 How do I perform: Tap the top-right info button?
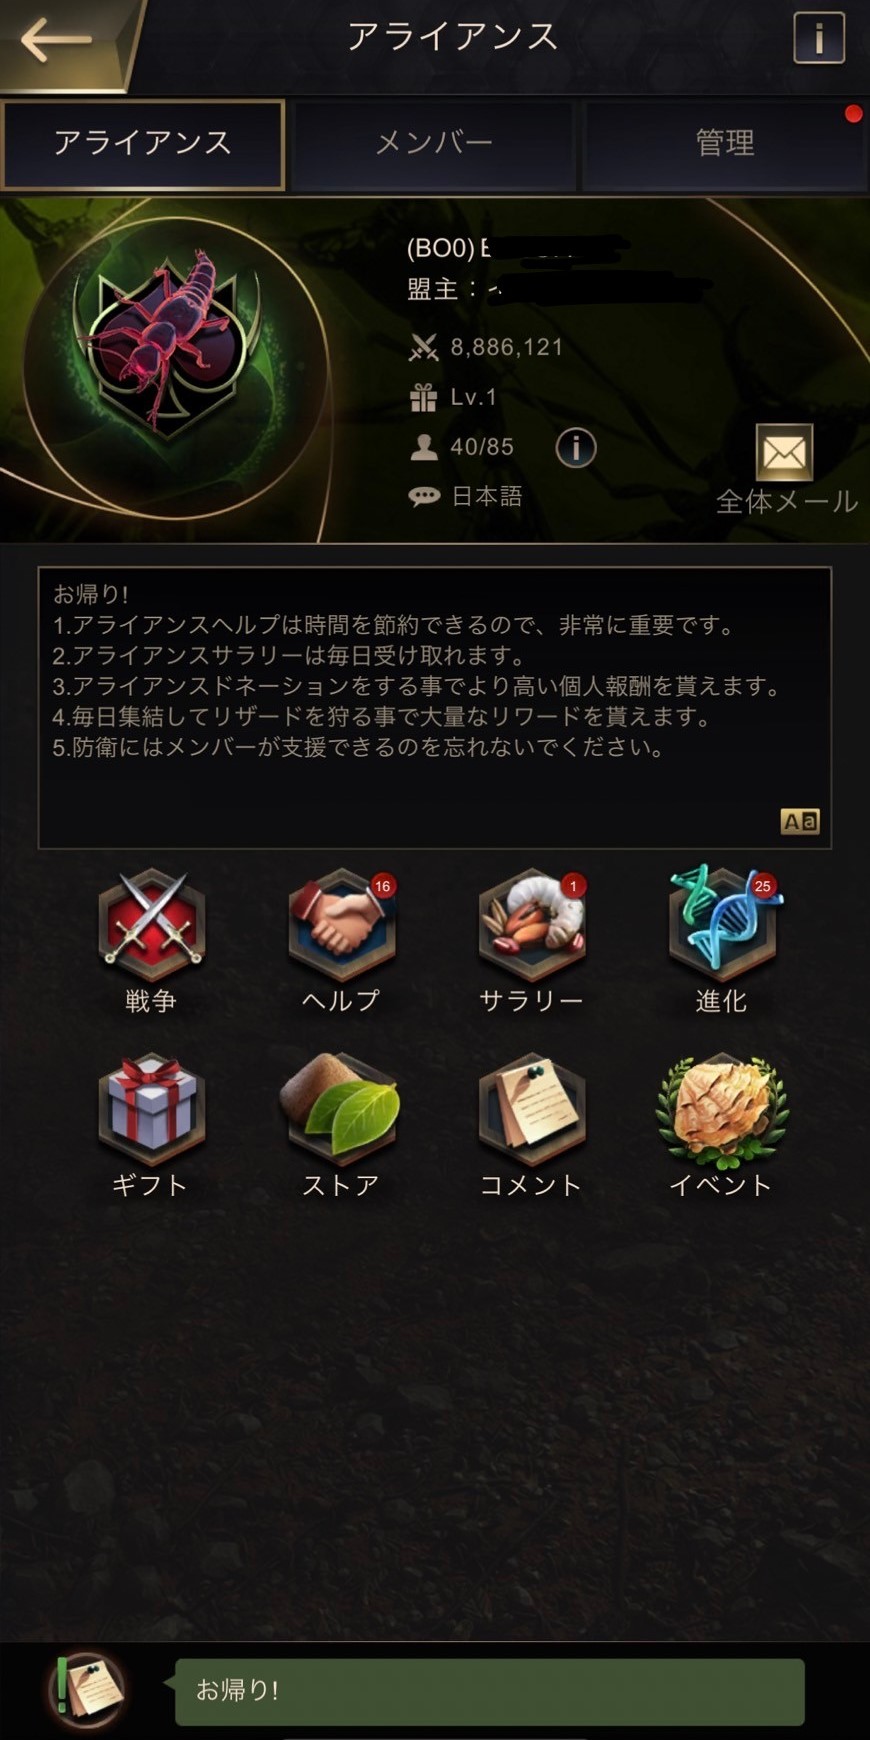819,38
